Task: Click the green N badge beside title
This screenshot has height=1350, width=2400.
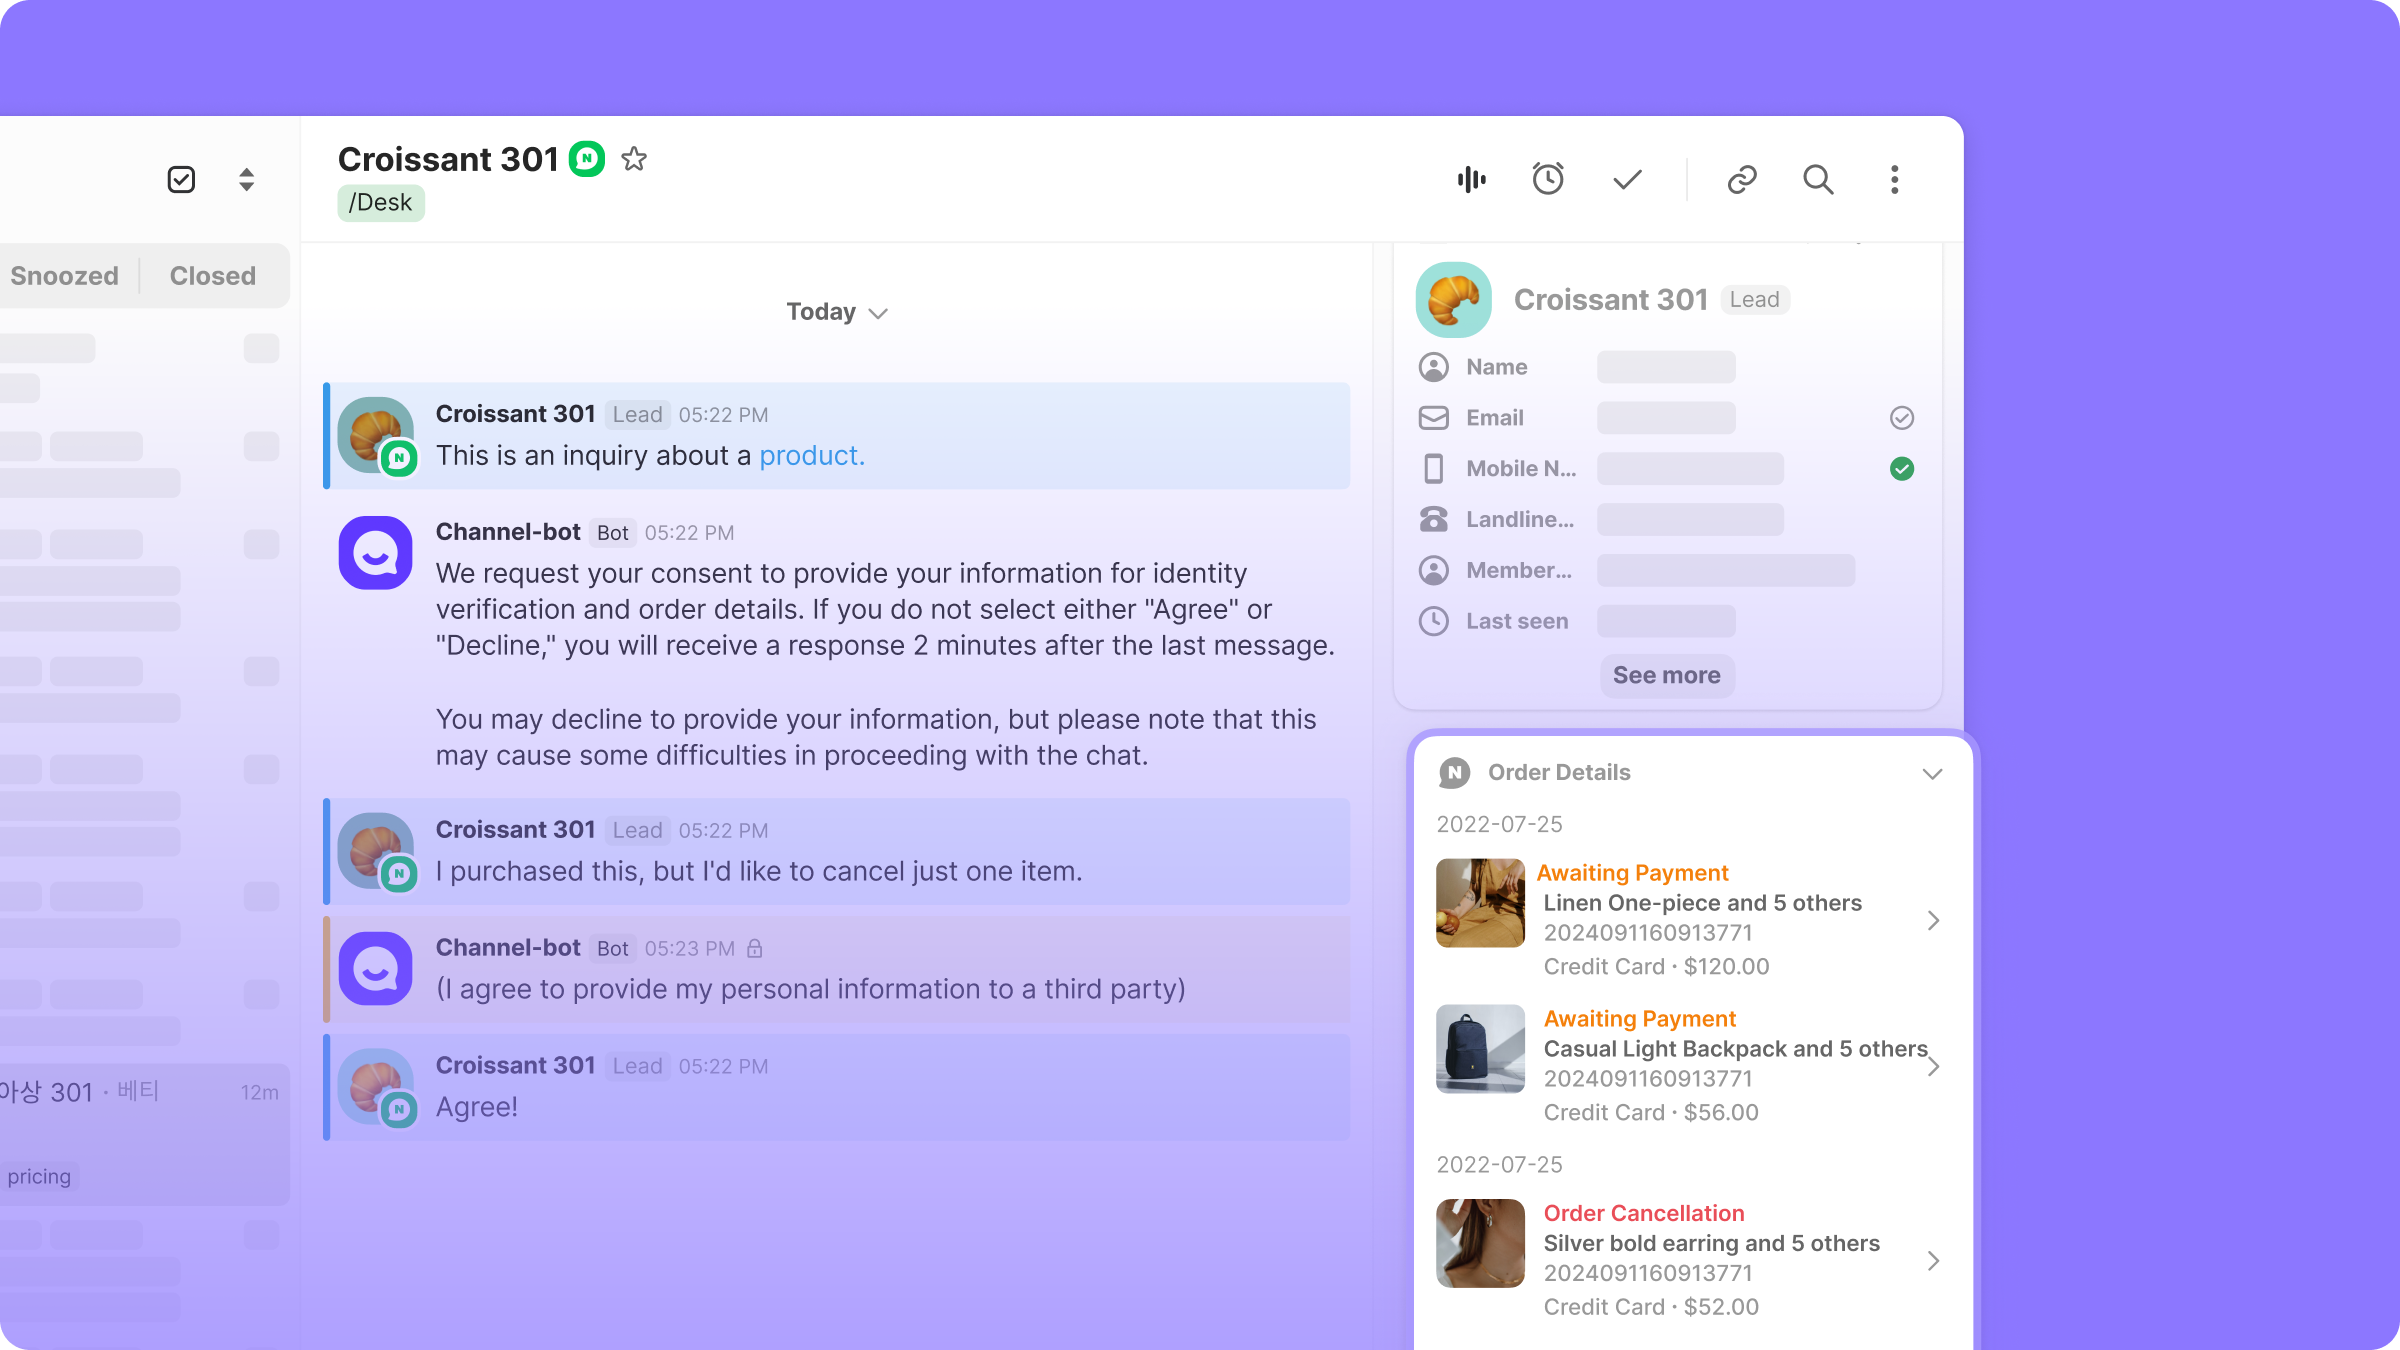Action: (587, 159)
